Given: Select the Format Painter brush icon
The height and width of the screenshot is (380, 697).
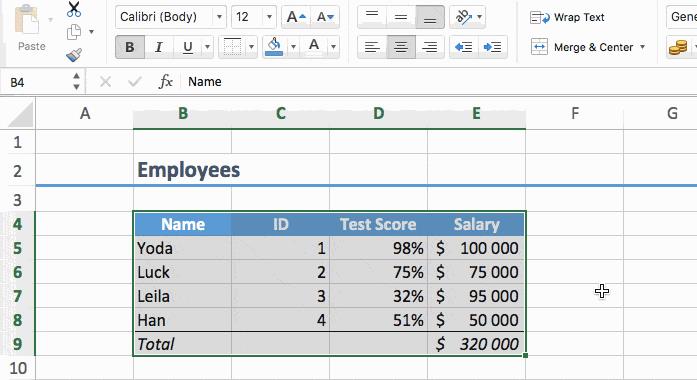Looking at the screenshot, I should point(74,55).
